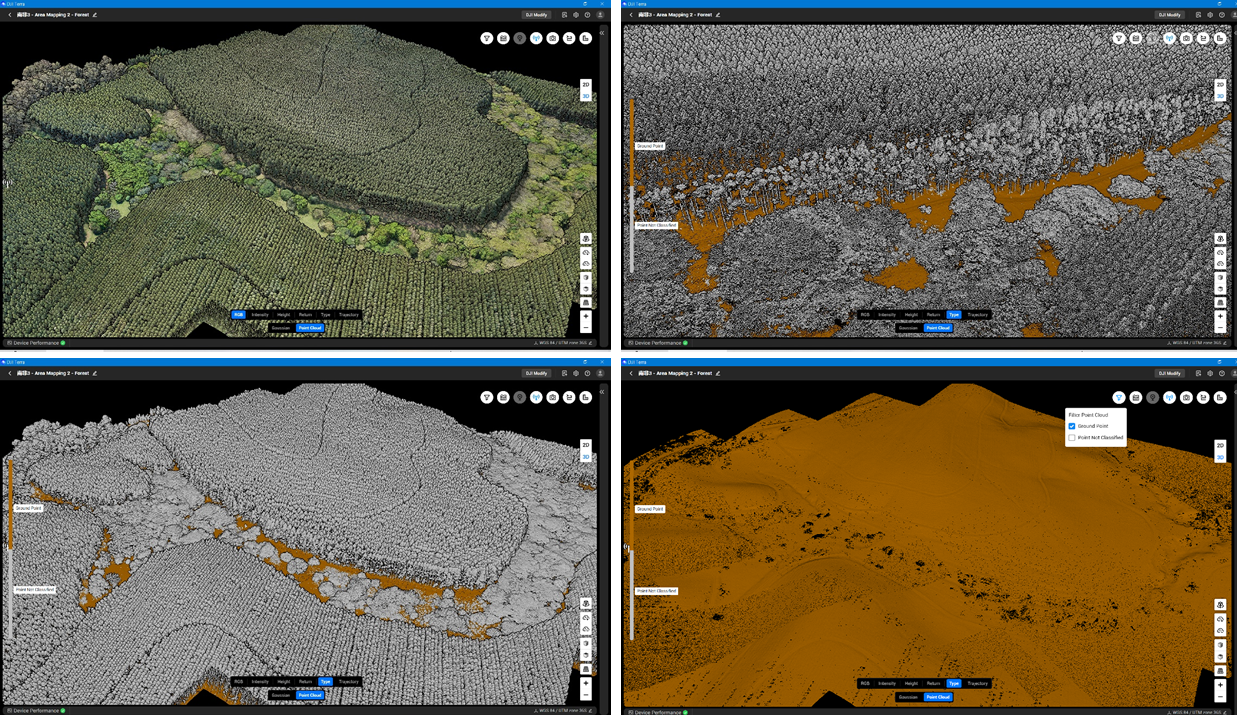Click the user account icon in top-left panel header
This screenshot has width=1237, height=715.
600,15
